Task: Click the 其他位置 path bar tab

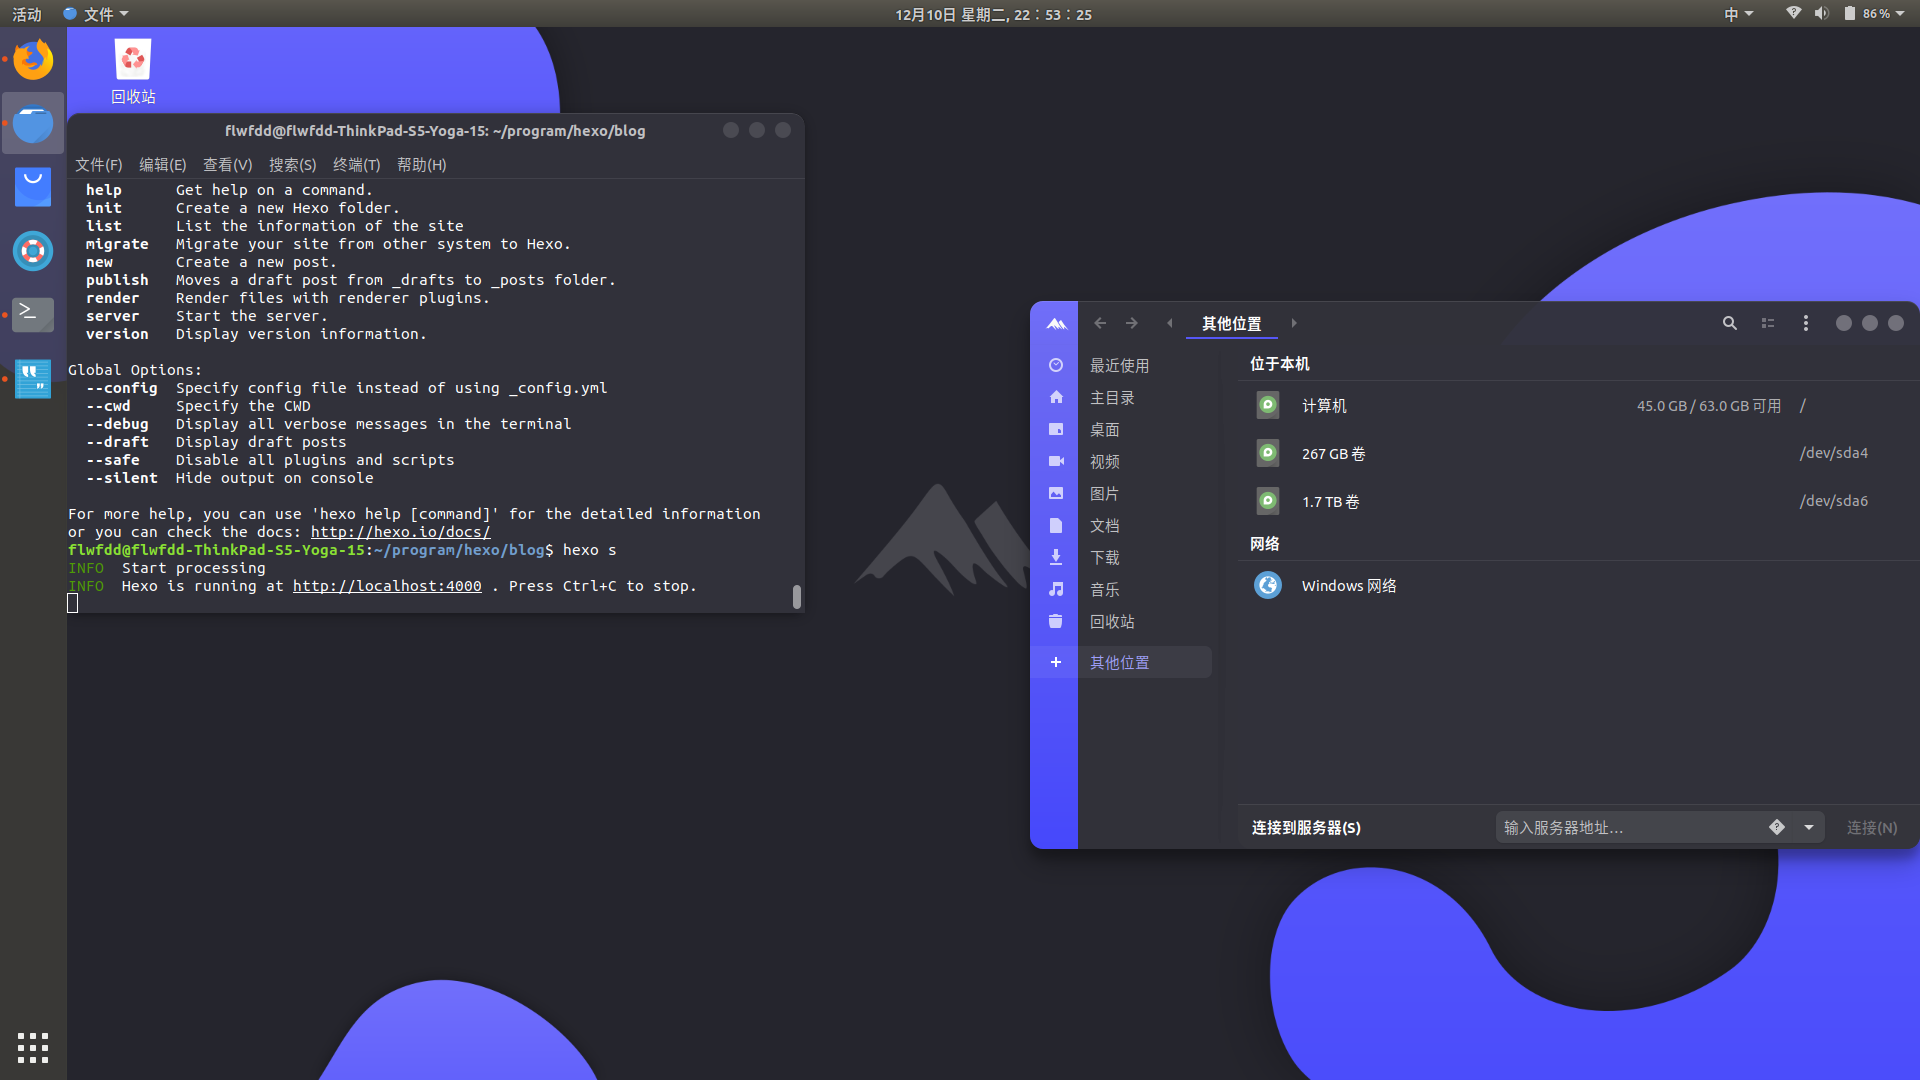Action: (1231, 323)
